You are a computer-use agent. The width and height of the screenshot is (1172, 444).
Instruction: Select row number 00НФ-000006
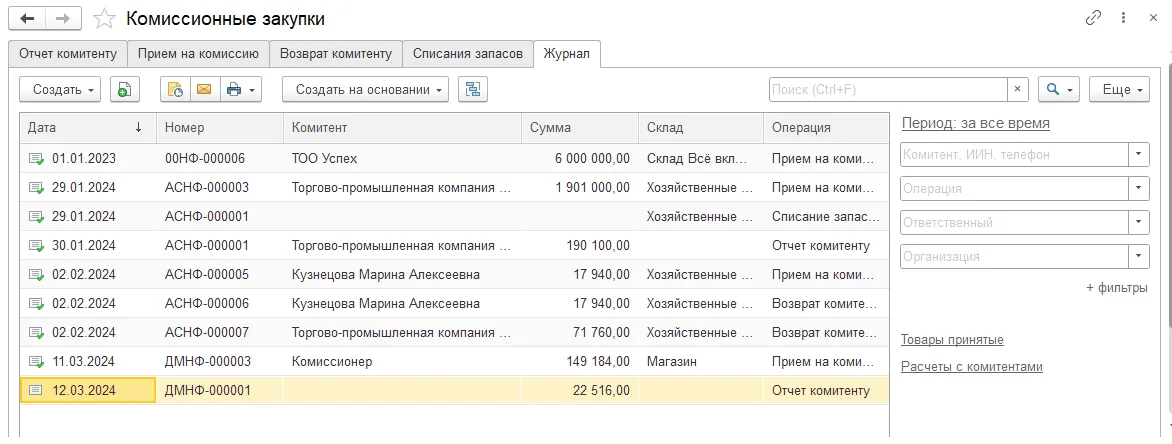coord(205,158)
